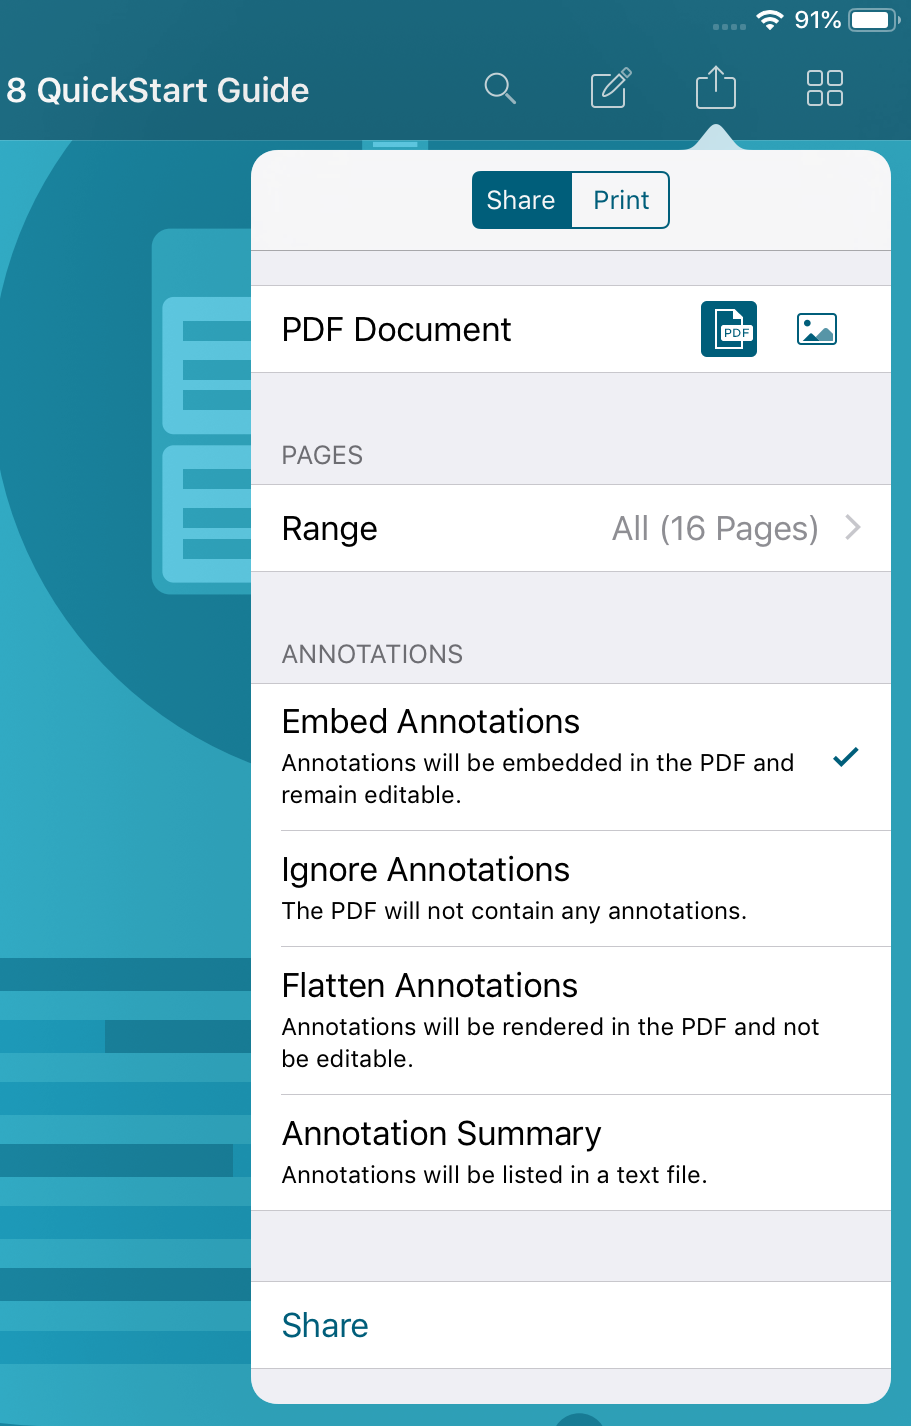
Task: Tap the cellular signal dots
Action: coord(729,27)
